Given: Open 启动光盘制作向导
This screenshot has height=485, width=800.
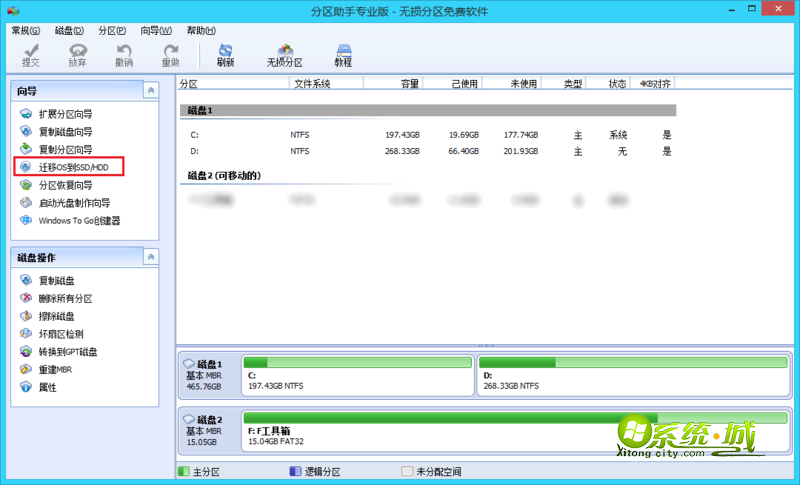Looking at the screenshot, I should (65, 203).
